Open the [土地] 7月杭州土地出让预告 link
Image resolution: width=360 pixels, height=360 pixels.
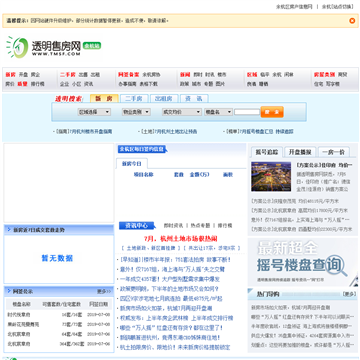169,132
